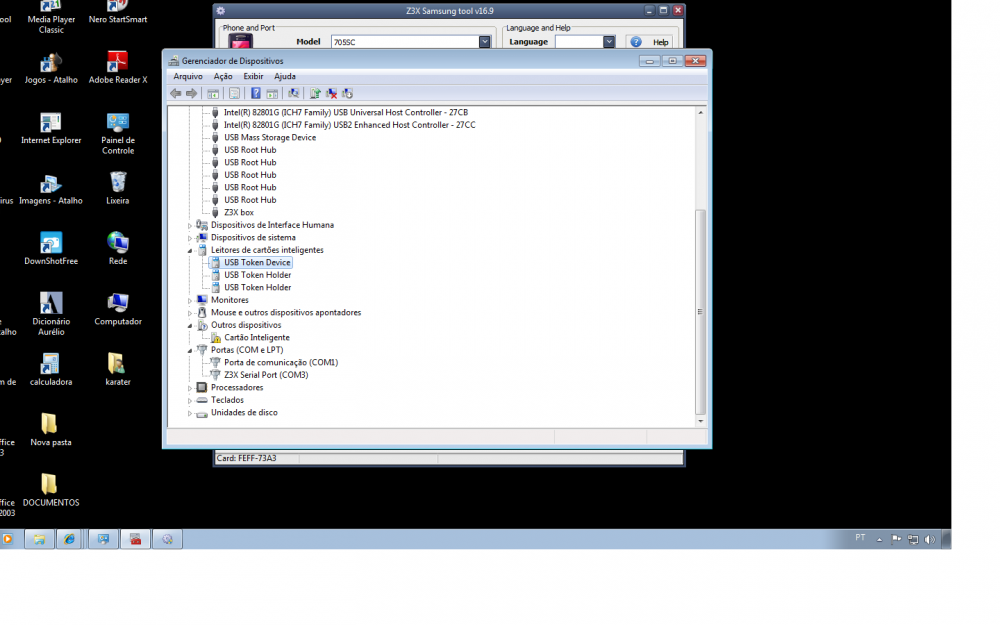Select the Lixeira recycle bin icon

click(118, 189)
